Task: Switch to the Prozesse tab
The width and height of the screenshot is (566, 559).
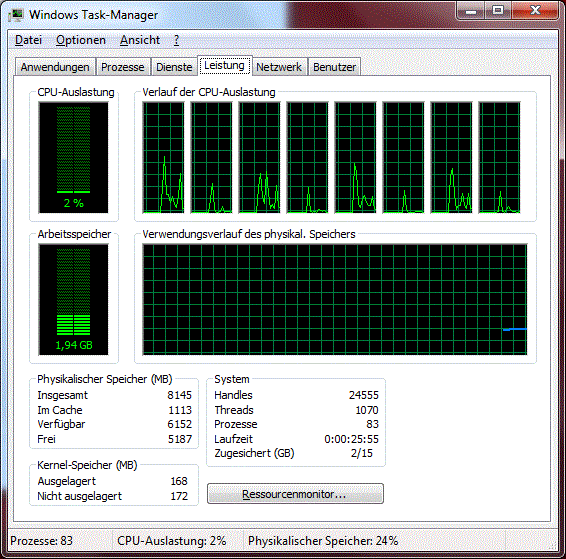Action: click(123, 67)
